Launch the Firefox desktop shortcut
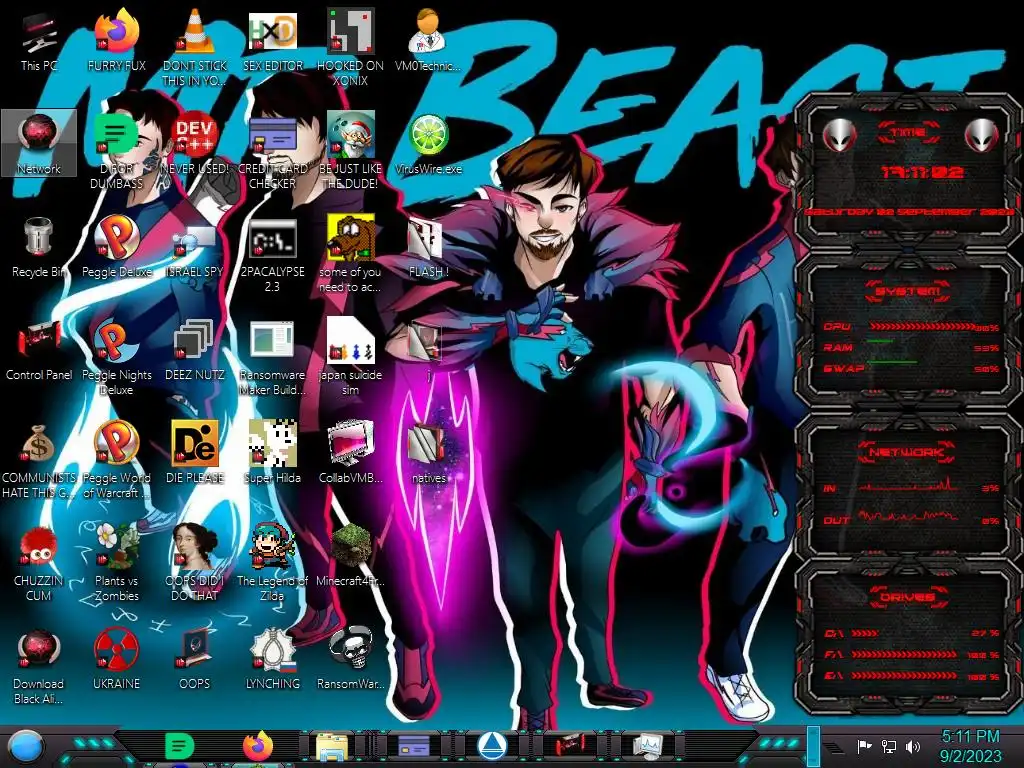The image size is (1024, 768). tap(116, 40)
